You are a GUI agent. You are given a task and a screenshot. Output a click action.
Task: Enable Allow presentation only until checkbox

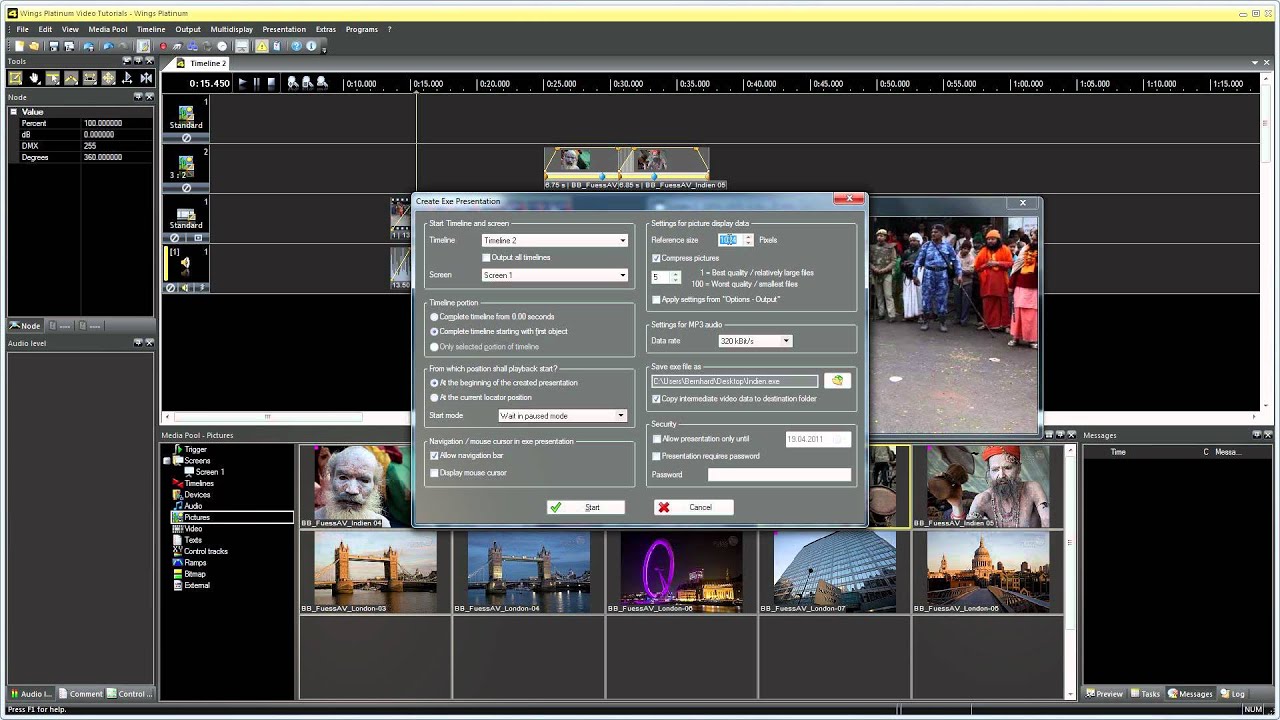(x=656, y=439)
